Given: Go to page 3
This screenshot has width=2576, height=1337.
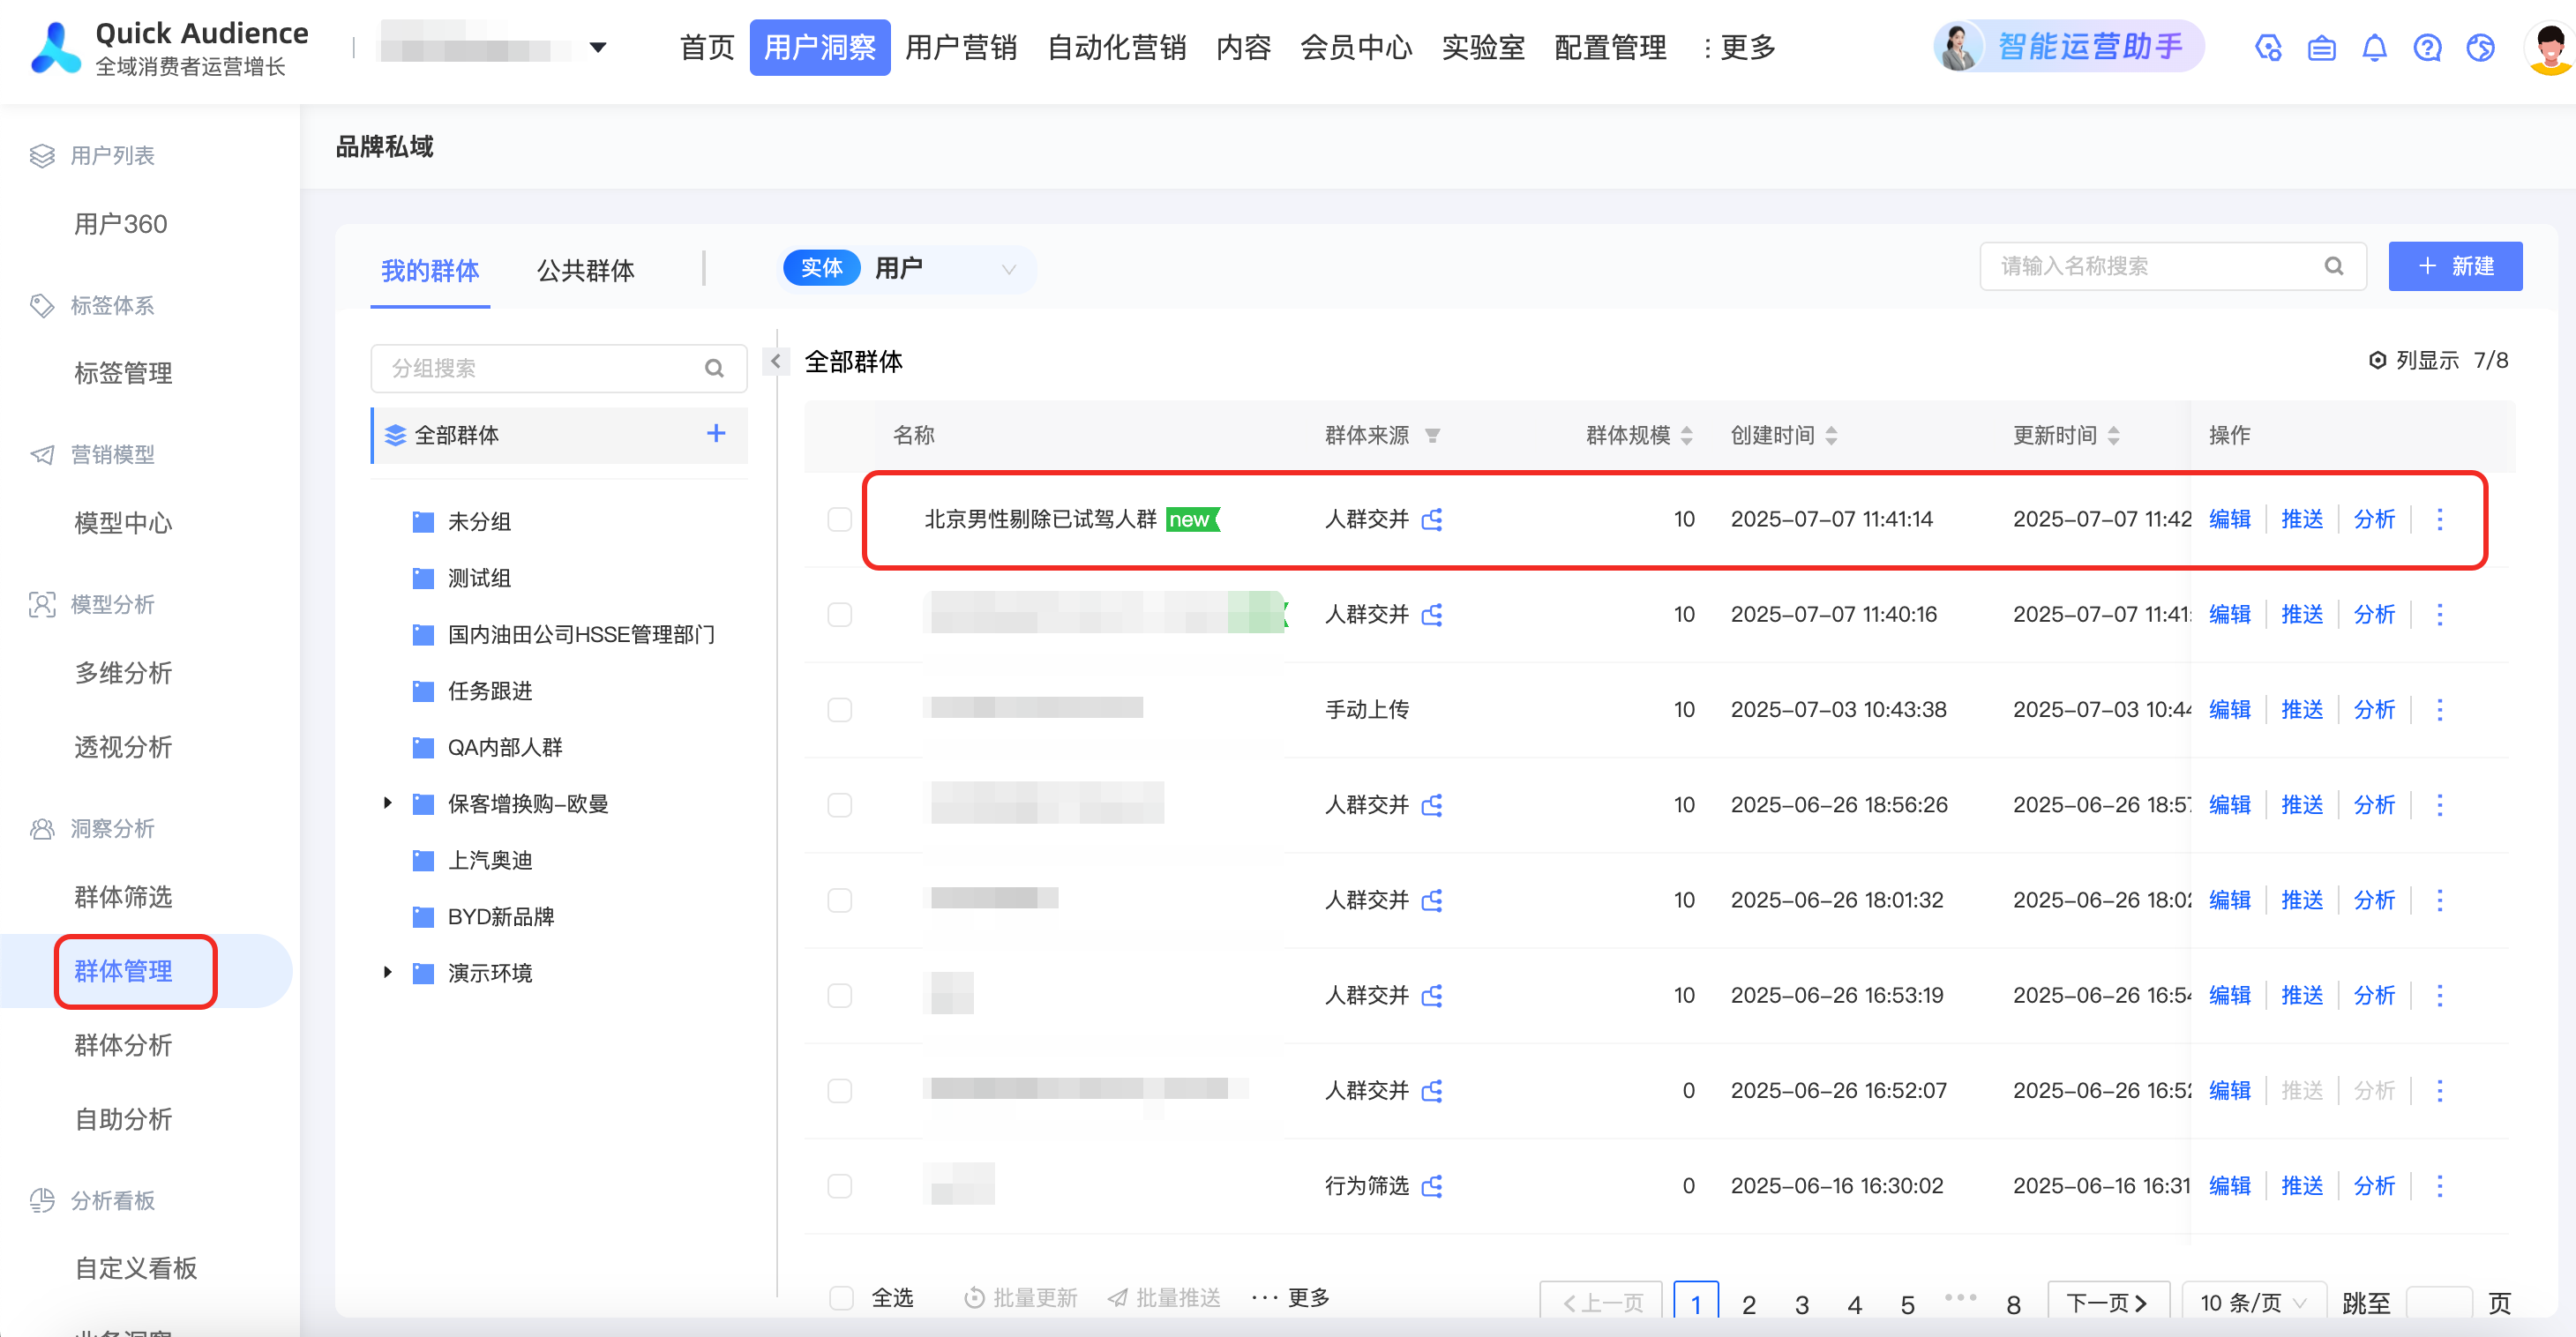Looking at the screenshot, I should coord(1801,1304).
